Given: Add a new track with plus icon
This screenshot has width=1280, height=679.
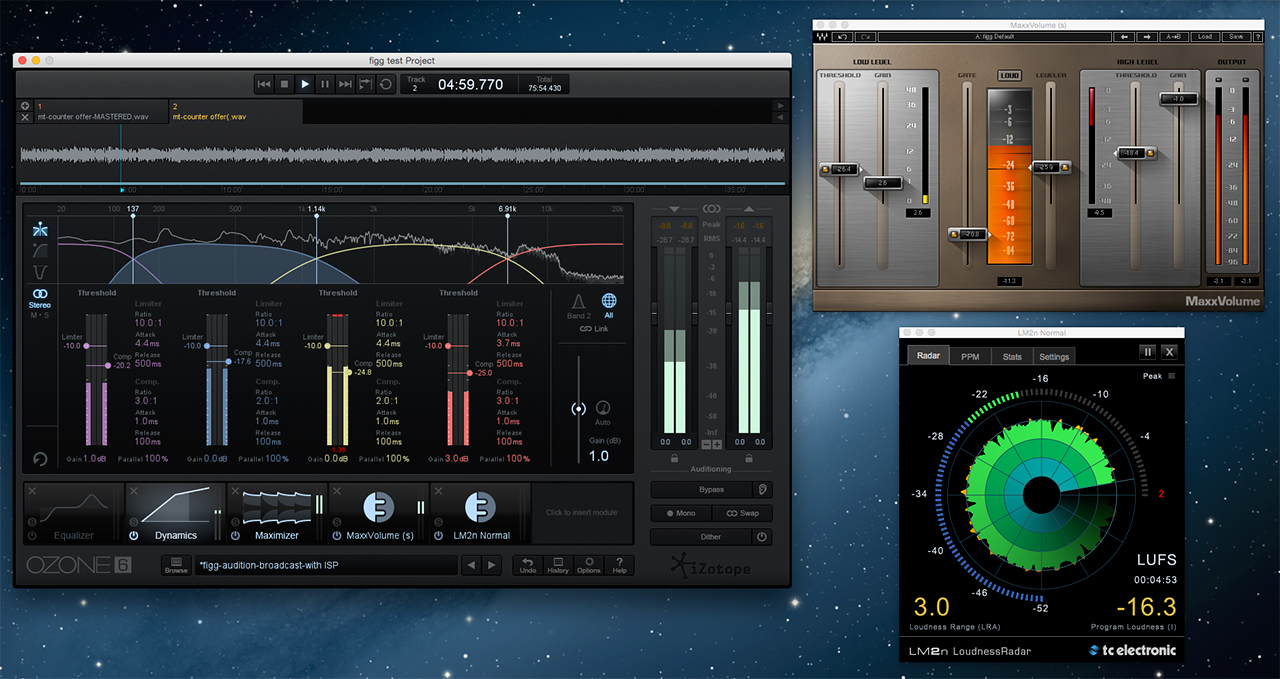Looking at the screenshot, I should coord(25,105).
